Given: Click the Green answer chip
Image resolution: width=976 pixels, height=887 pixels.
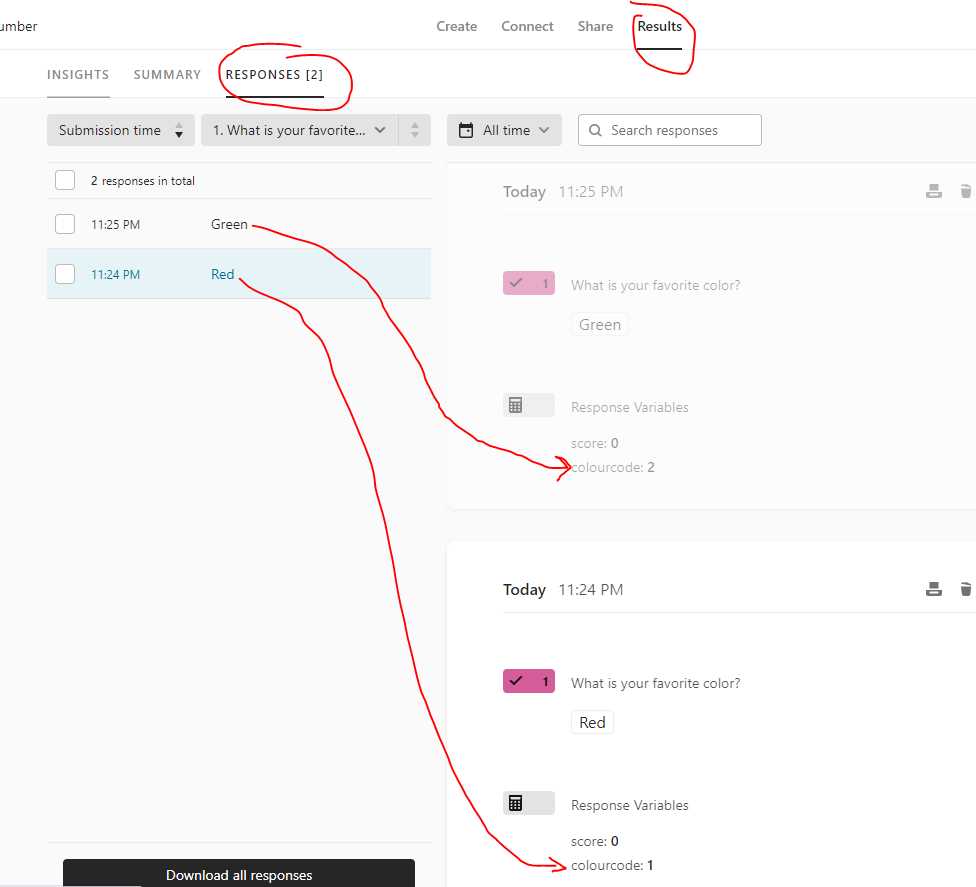Looking at the screenshot, I should (599, 324).
